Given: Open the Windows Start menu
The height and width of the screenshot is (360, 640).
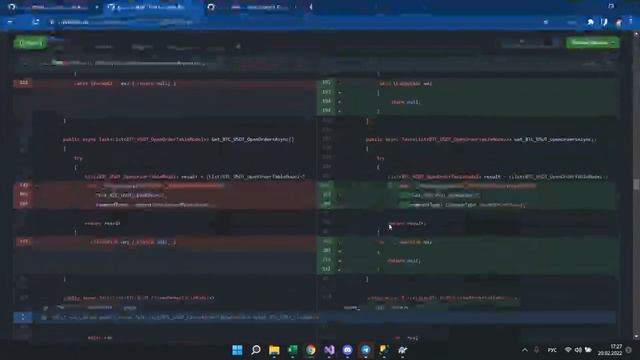Looking at the screenshot, I should 237,350.
